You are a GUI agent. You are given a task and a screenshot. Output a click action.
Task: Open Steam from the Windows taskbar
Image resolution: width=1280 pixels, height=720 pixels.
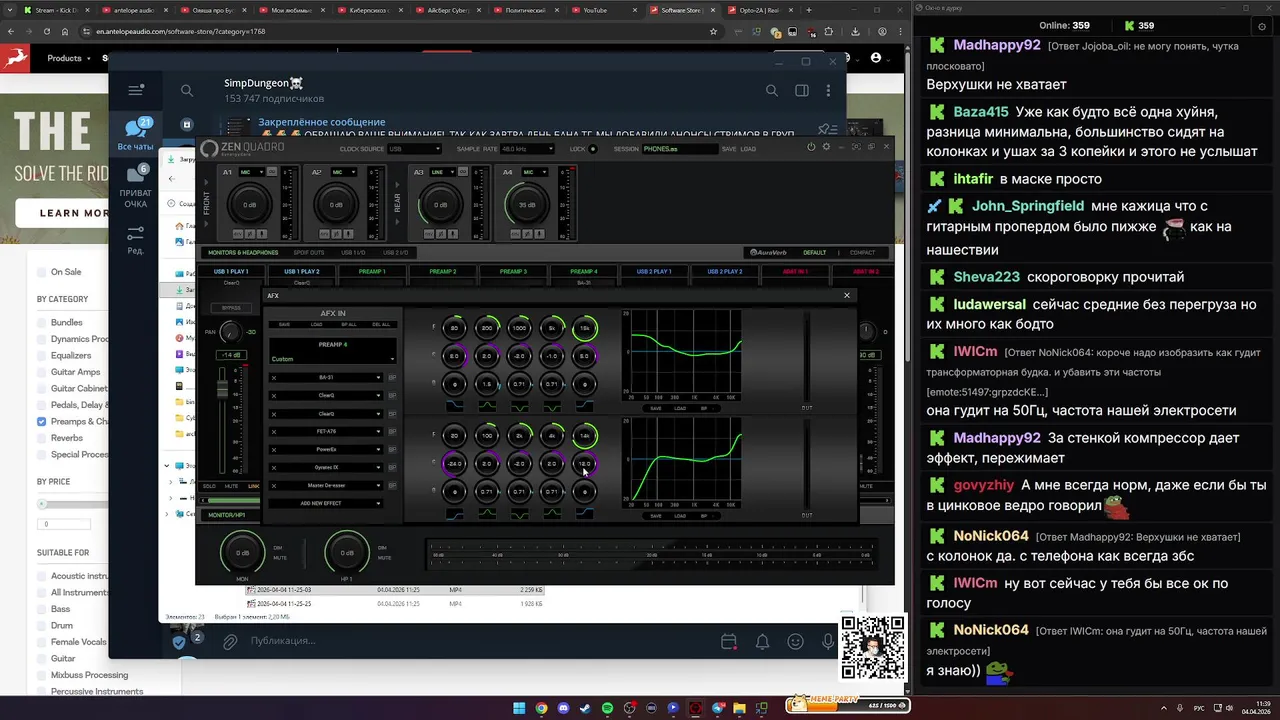pyautogui.click(x=585, y=708)
